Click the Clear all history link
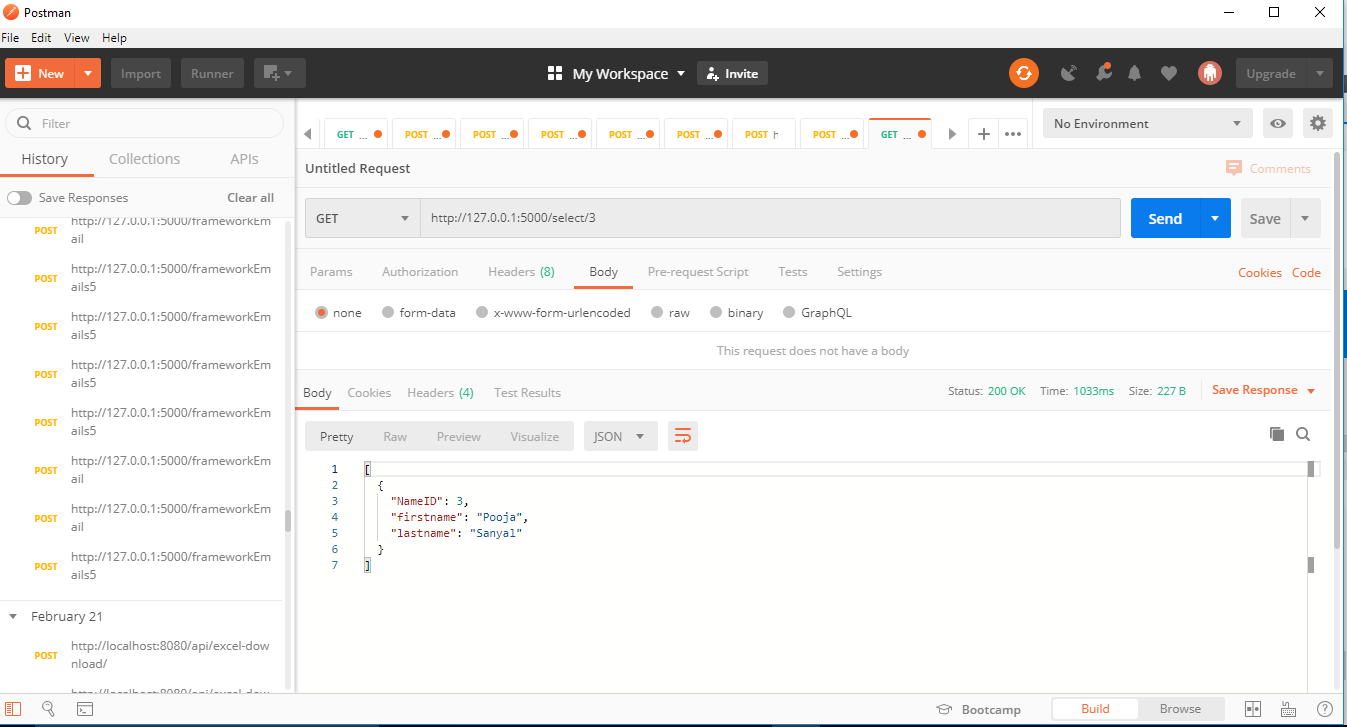Screen dimensions: 1347x727 [250, 198]
